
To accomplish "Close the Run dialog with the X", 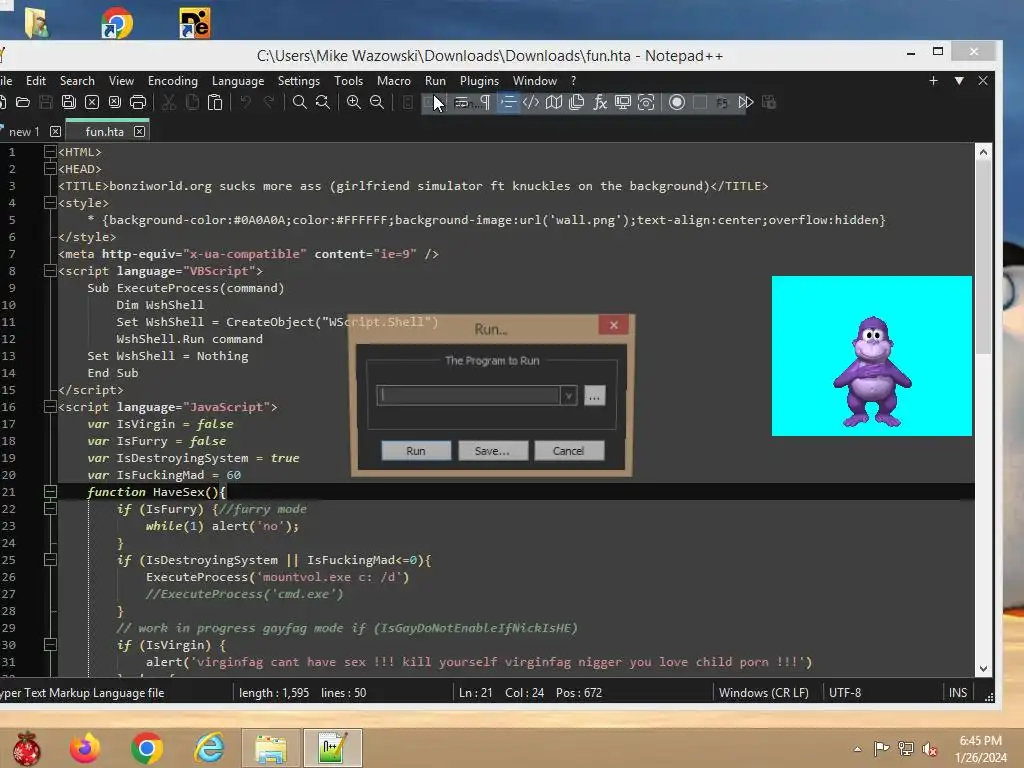I will click(x=613, y=325).
